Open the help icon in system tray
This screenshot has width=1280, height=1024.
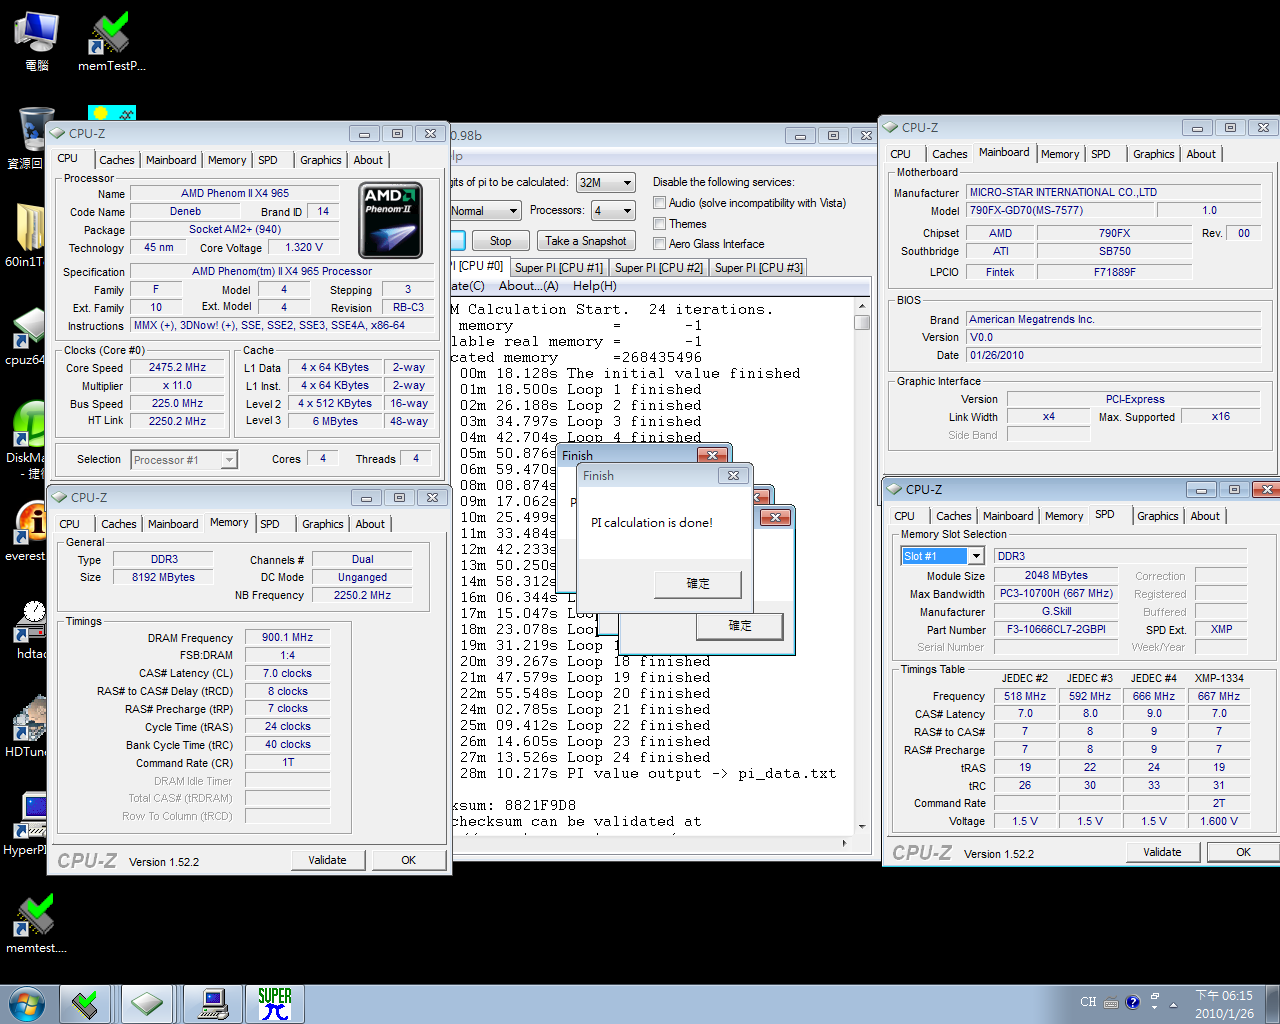tap(1132, 1002)
